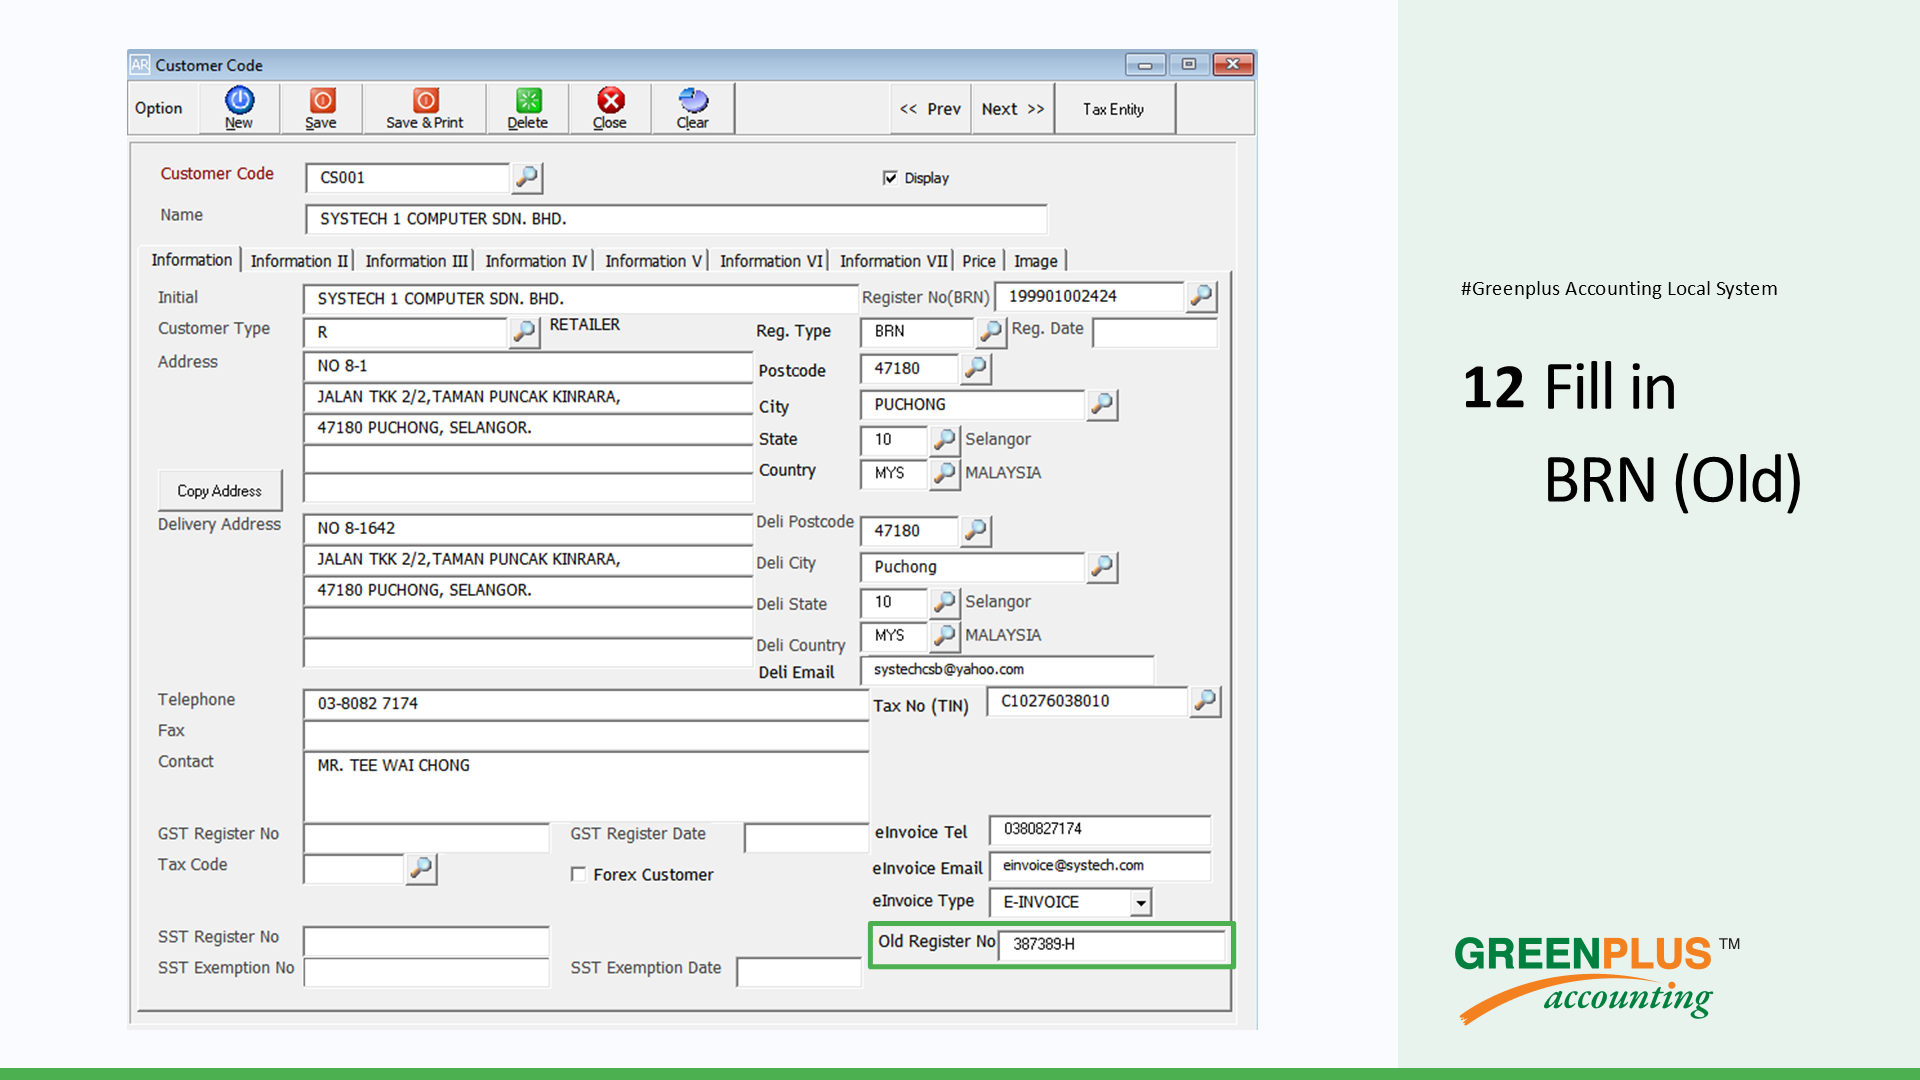Click the Delete toolbar icon
The width and height of the screenshot is (1920, 1080).
pyautogui.click(x=528, y=108)
